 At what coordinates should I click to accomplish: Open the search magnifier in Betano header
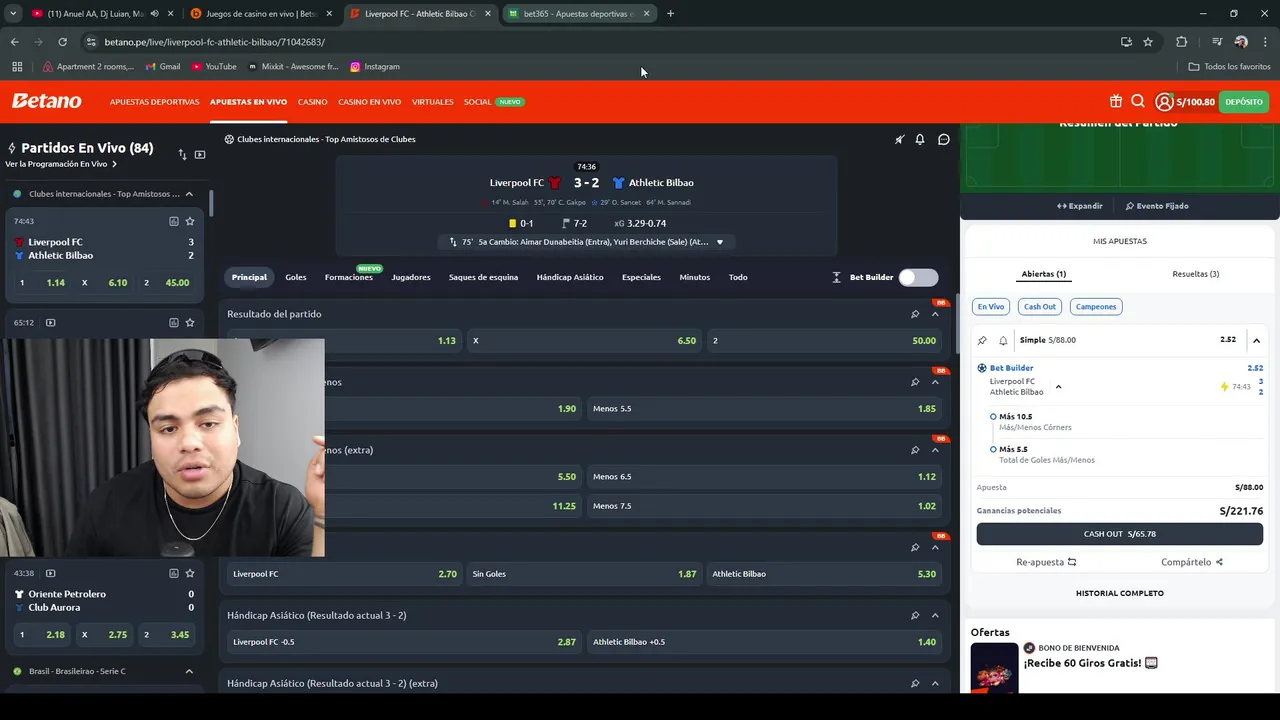(x=1138, y=101)
